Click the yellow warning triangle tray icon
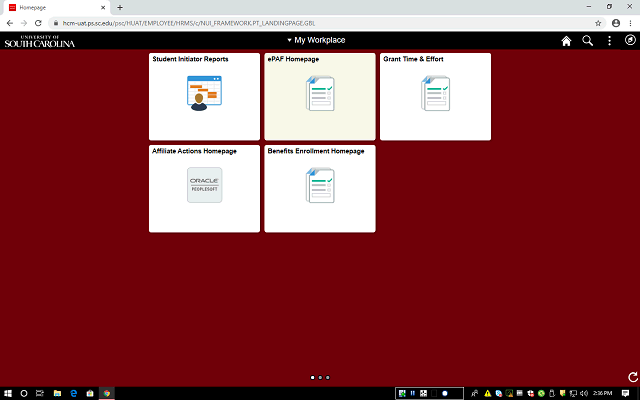This screenshot has width=640, height=400. coord(487,393)
